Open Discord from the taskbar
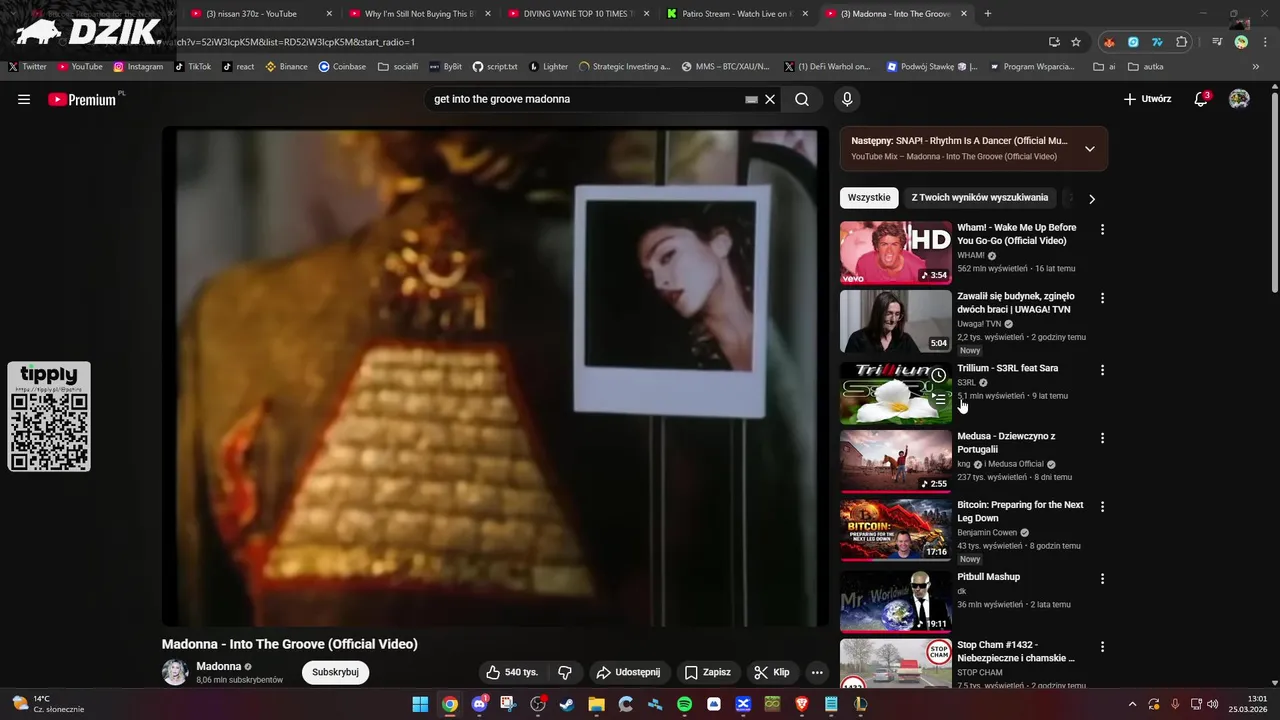 (x=479, y=704)
